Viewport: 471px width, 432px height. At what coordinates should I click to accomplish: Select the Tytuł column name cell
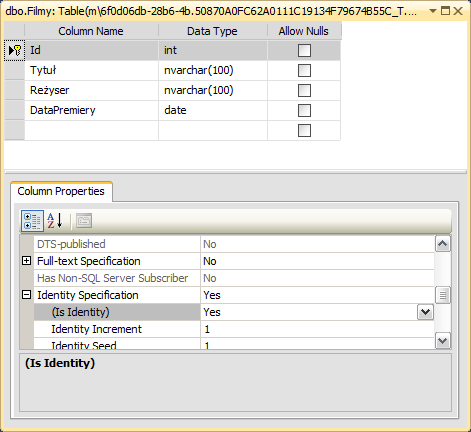point(91,70)
